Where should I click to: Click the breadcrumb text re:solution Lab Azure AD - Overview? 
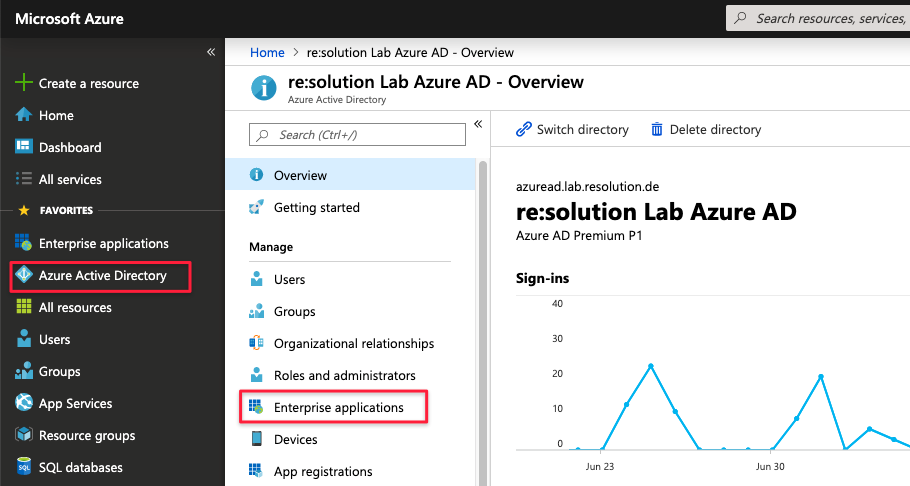410,52
